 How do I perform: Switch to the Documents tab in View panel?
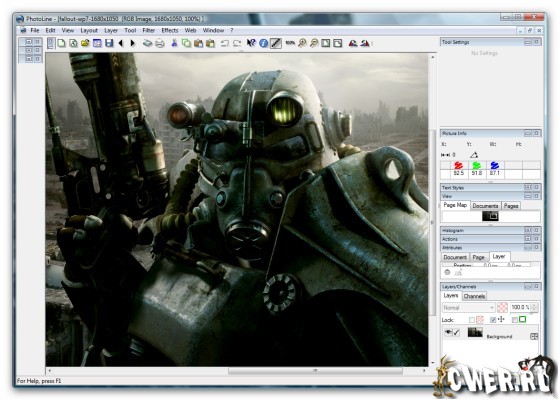[485, 206]
